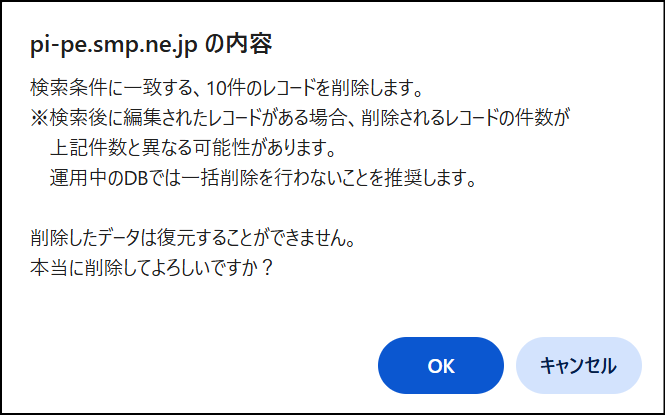Click the dialog title pi-pe.smp.ne.jp の内容

[151, 45]
